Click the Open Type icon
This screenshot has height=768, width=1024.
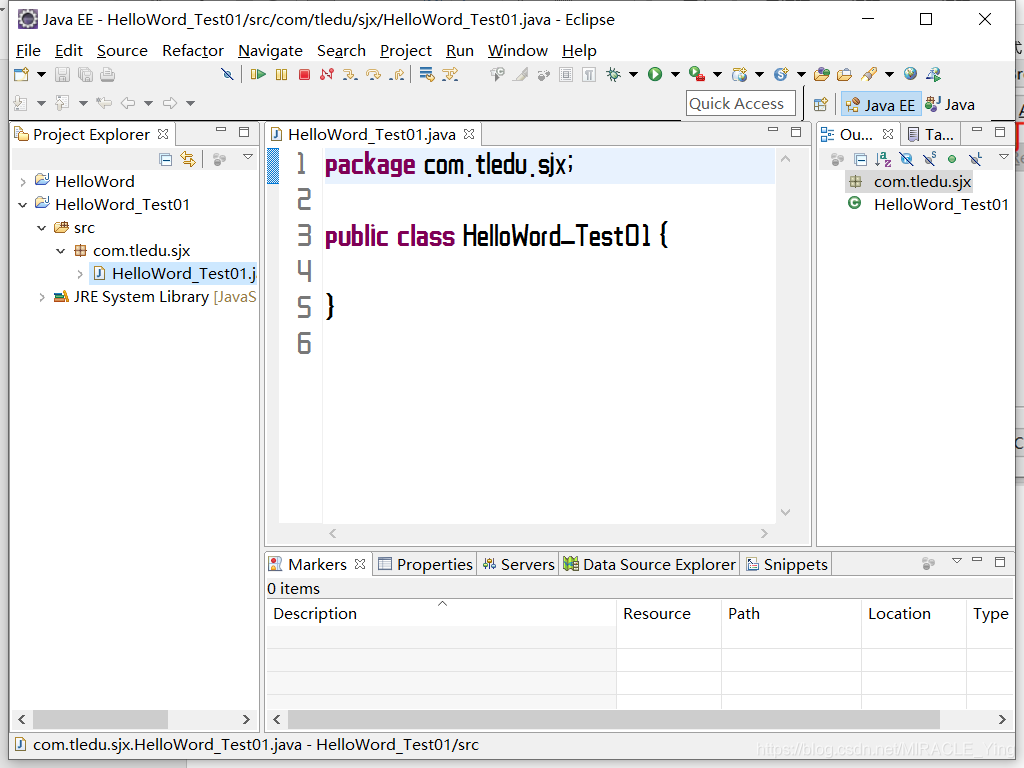[x=822, y=74]
